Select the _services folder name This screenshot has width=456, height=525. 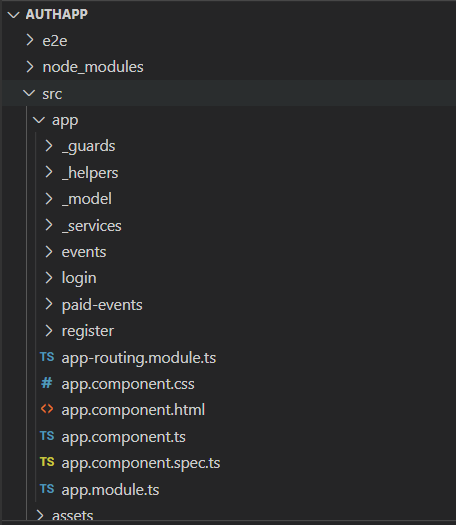pos(92,226)
